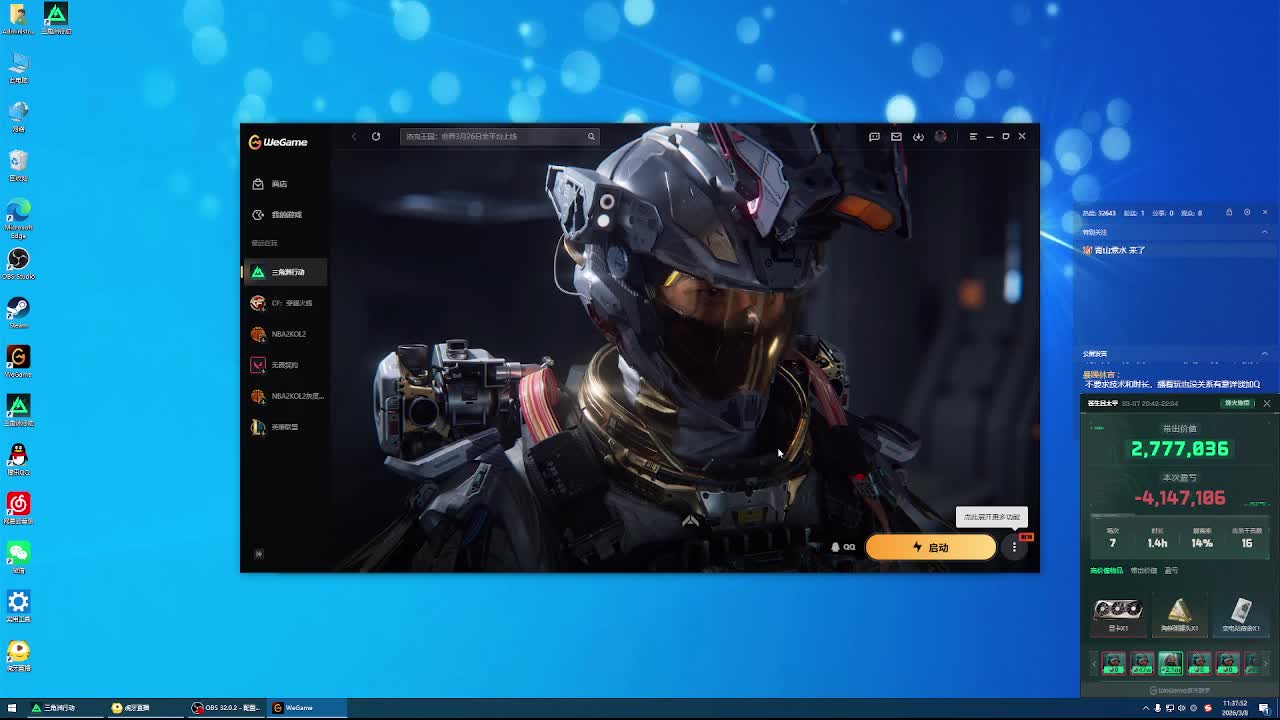Viewport: 1280px width, 720px height.
Task: Collapse the top chat section chevron
Action: [x=1264, y=232]
